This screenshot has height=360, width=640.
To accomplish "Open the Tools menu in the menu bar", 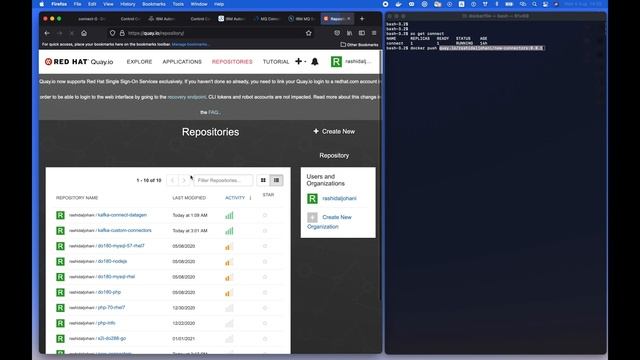I will pos(178,4).
